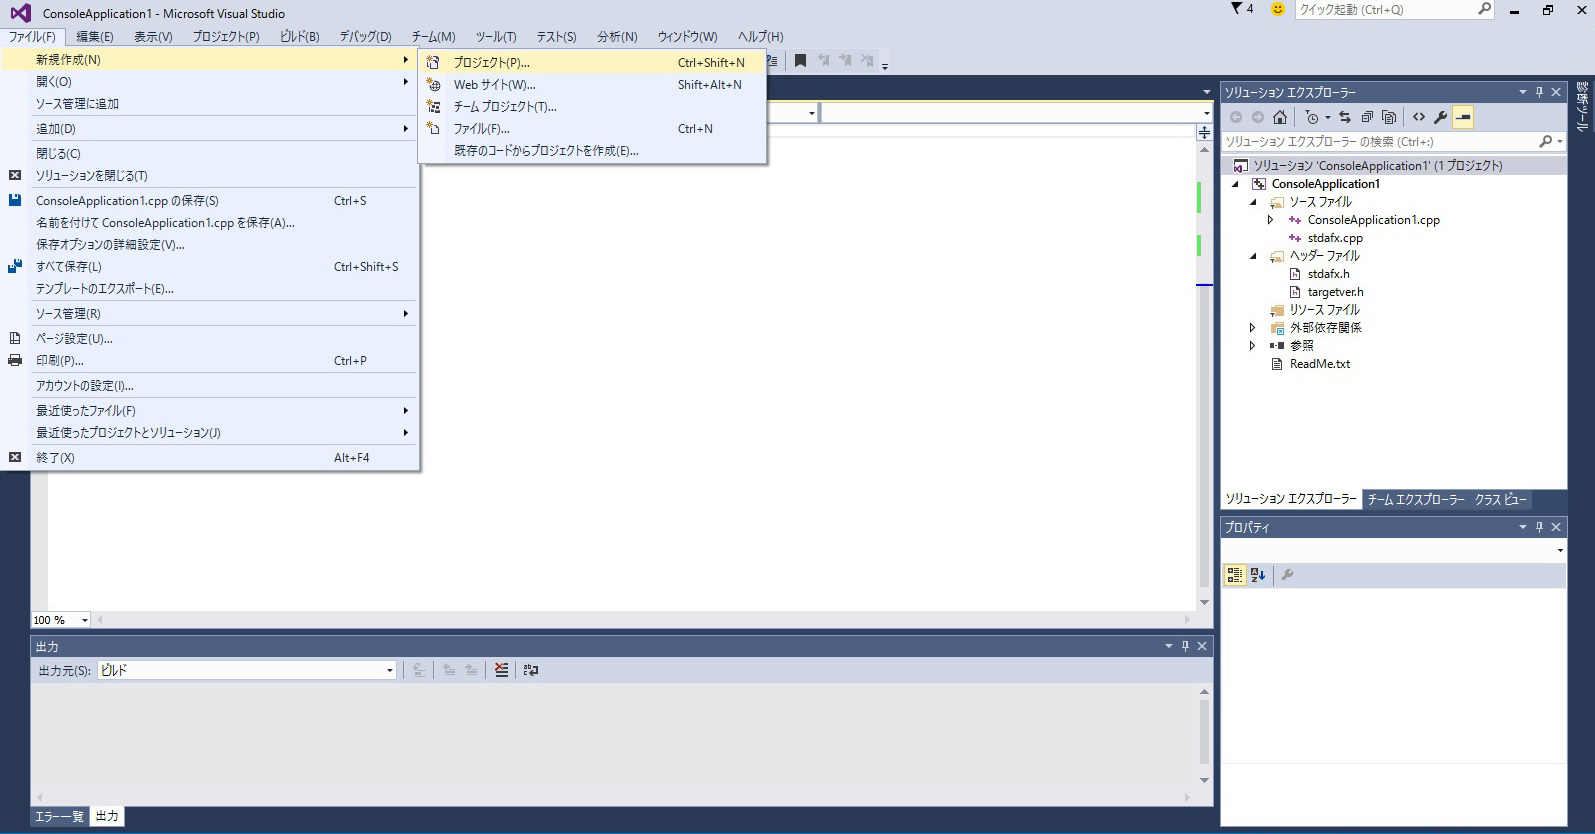Screen dimensions: 1595x834
Task: Click the Quick Launch search field
Action: [1384, 9]
